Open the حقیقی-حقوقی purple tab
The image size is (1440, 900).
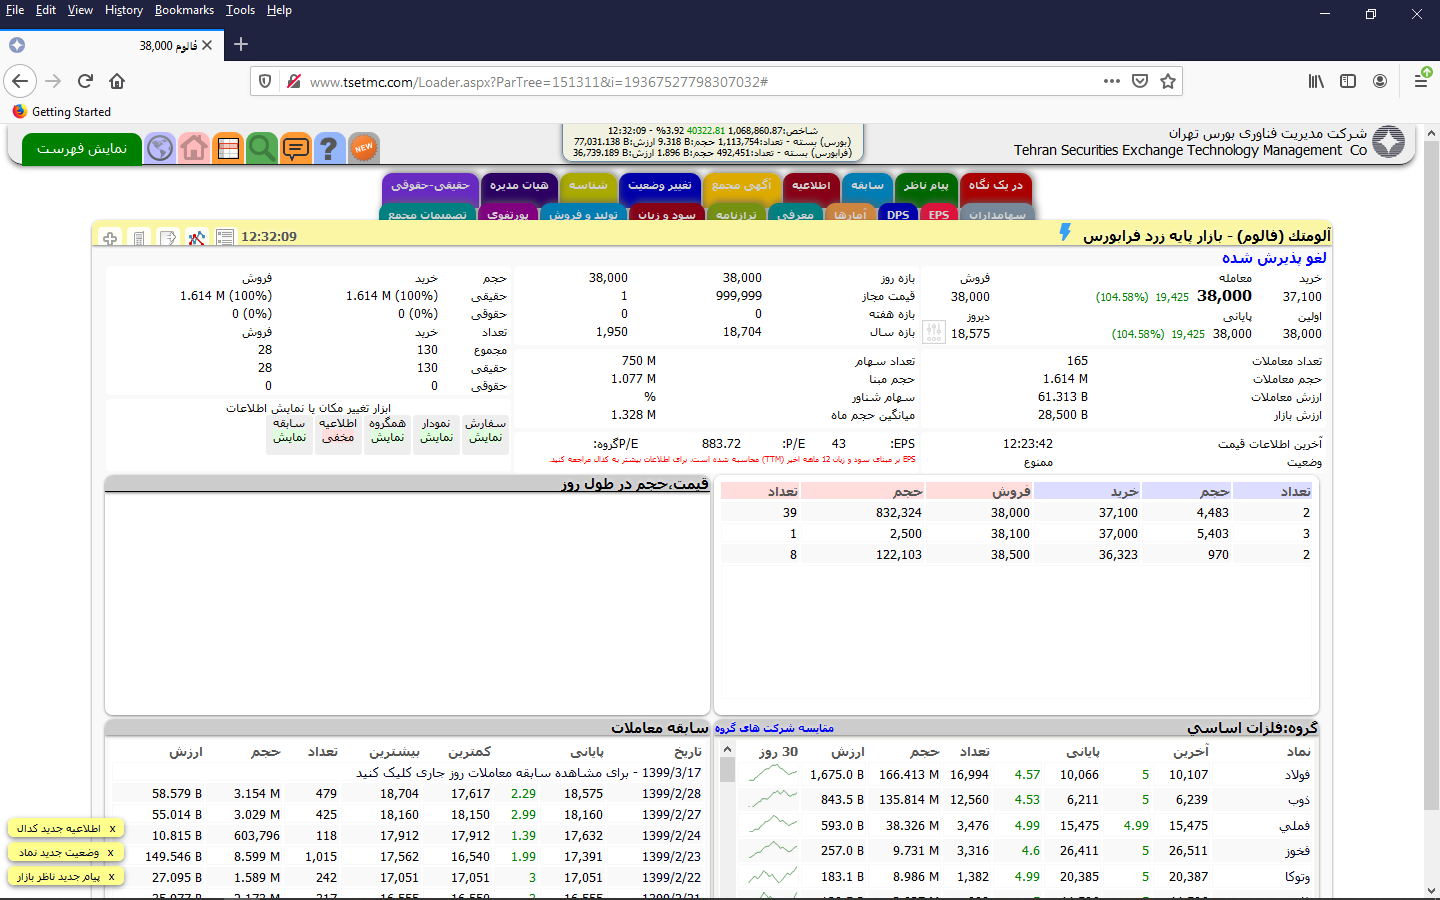tap(430, 186)
